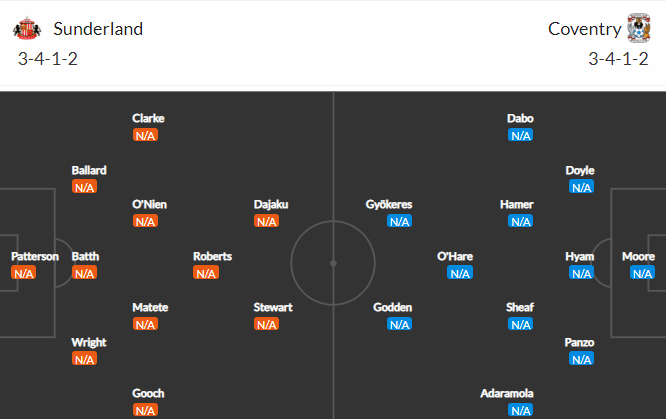Click Patterson's N/A goalkeeper badge
This screenshot has width=666, height=419.
click(x=24, y=273)
